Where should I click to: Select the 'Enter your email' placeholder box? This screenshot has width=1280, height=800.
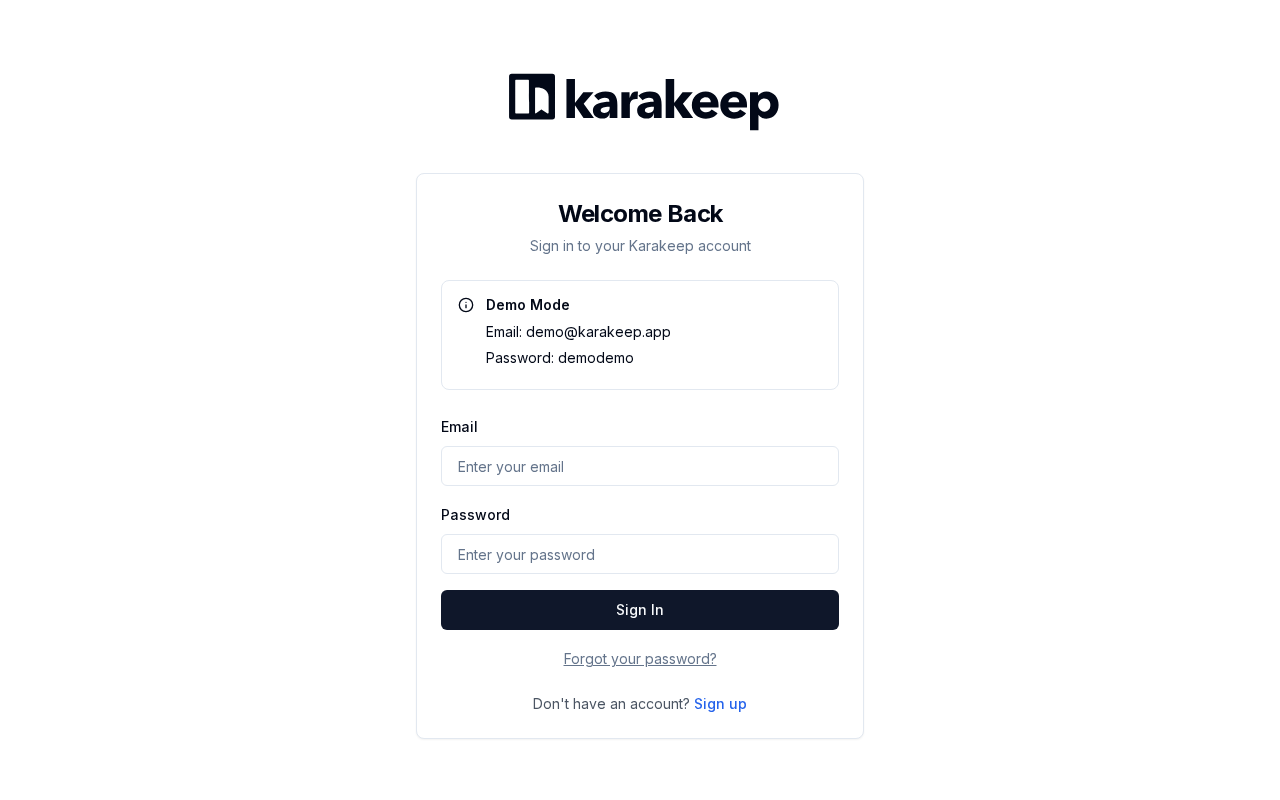(640, 466)
